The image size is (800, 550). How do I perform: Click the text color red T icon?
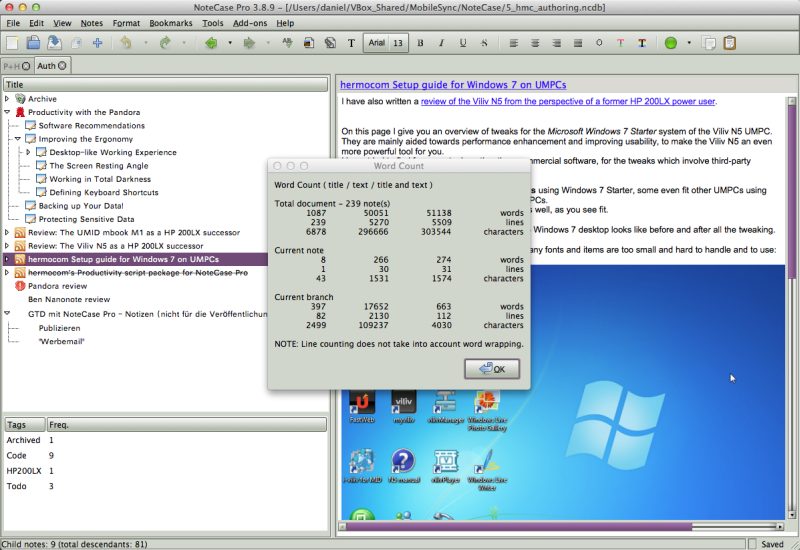point(620,43)
